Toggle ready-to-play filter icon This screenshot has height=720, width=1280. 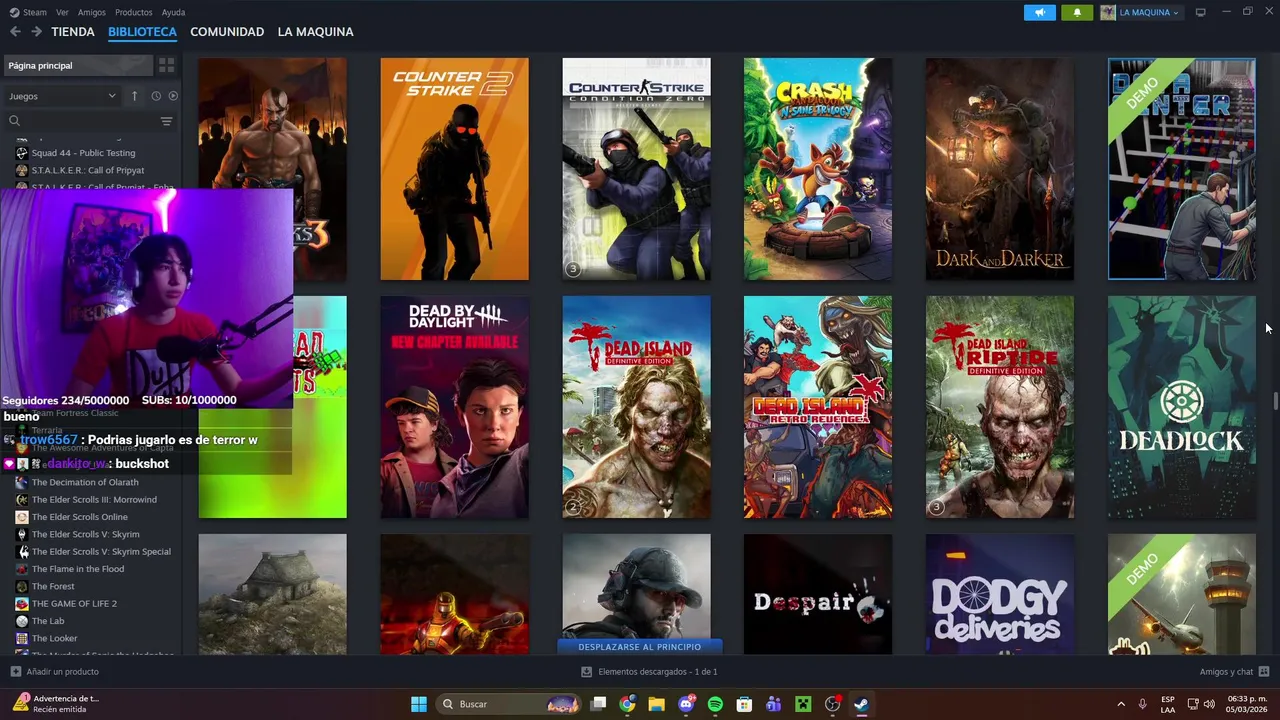(x=173, y=96)
